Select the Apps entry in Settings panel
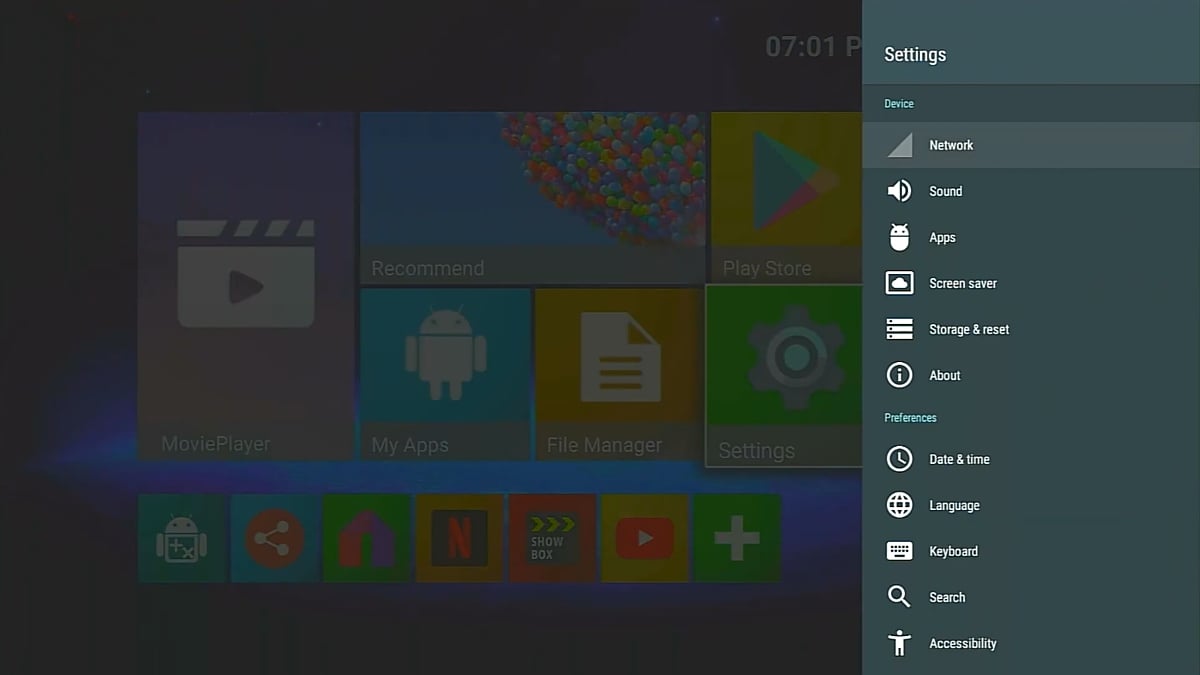The image size is (1200, 675). 1031,237
